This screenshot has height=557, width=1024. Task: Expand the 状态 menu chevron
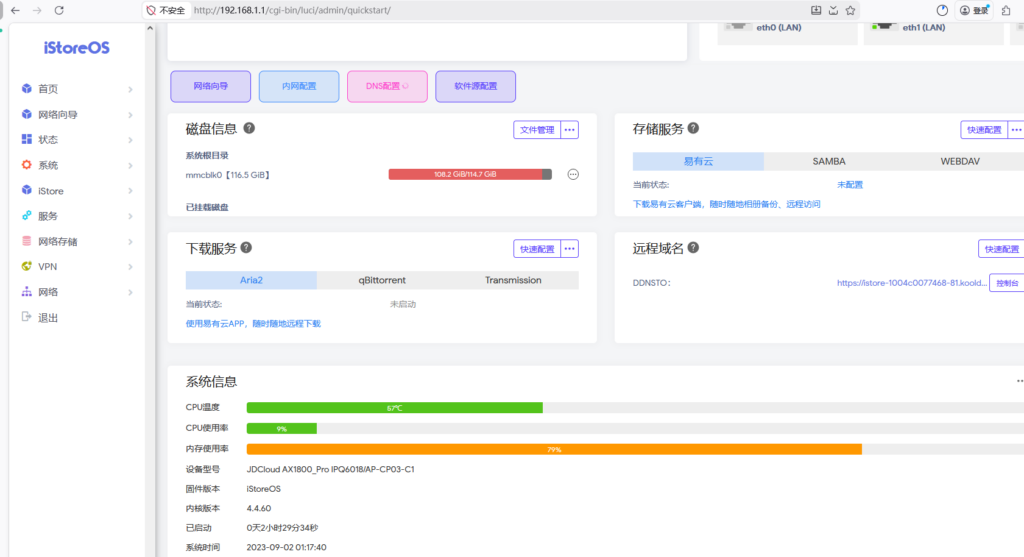[131, 140]
